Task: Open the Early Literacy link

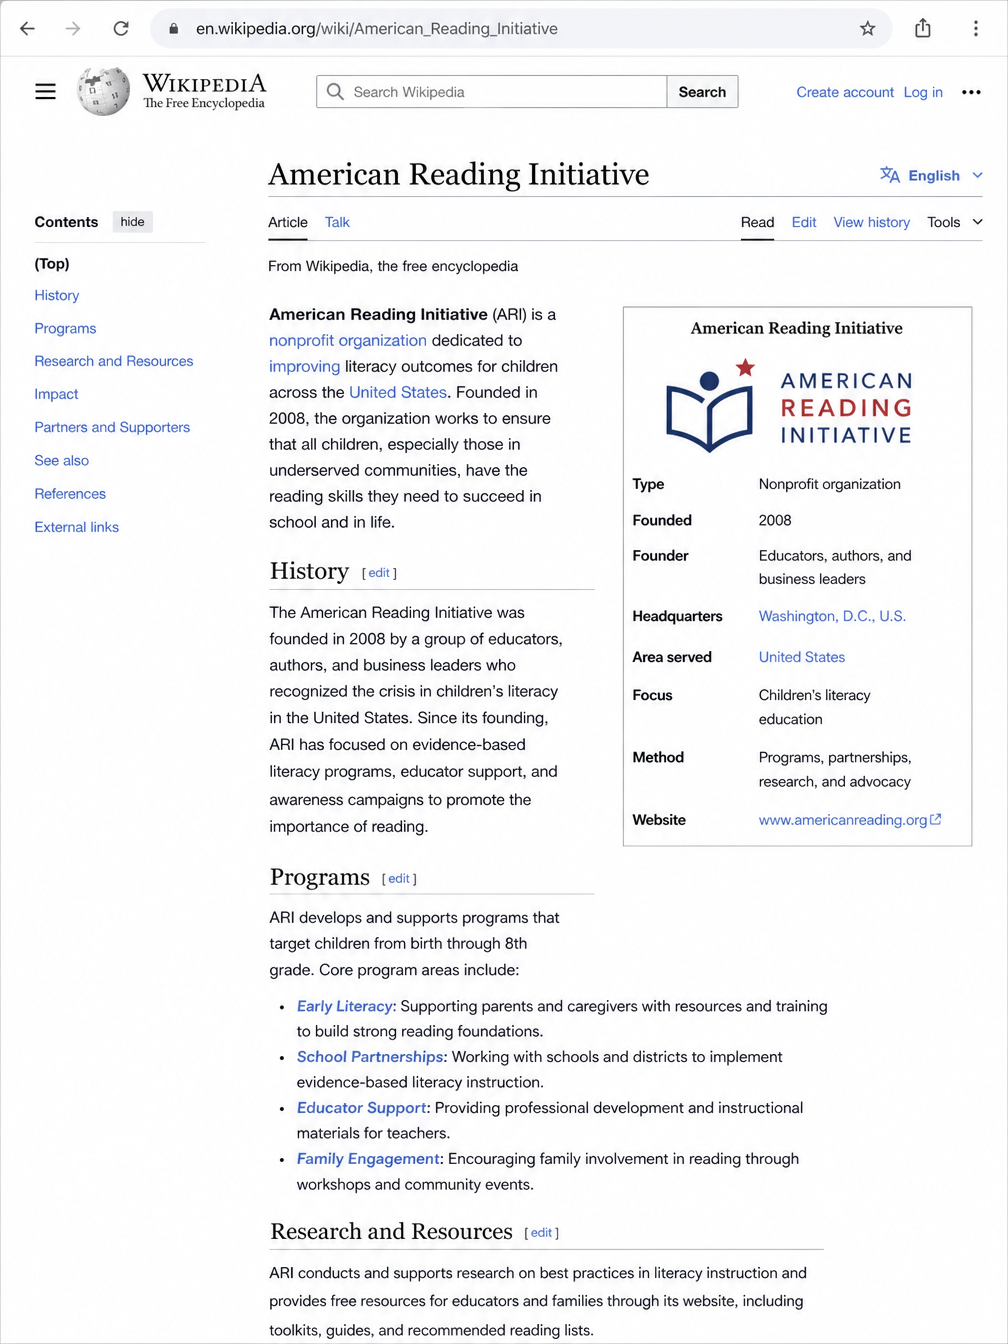Action: click(x=345, y=1006)
